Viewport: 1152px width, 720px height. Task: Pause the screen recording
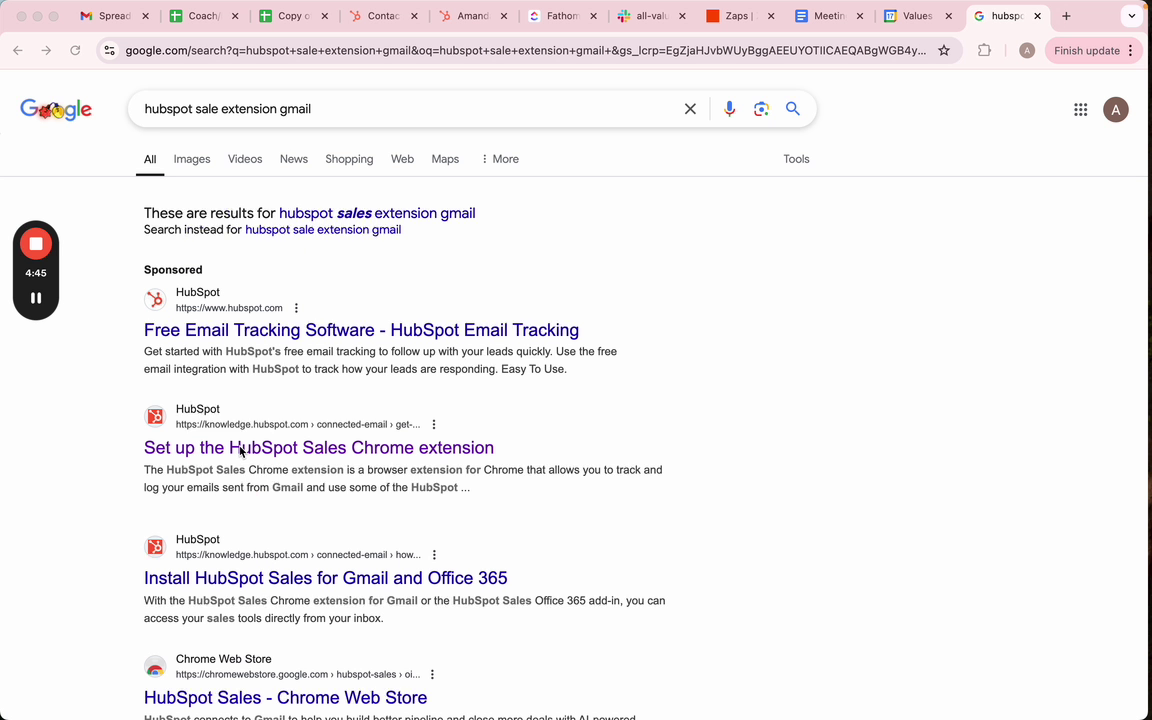[35, 298]
